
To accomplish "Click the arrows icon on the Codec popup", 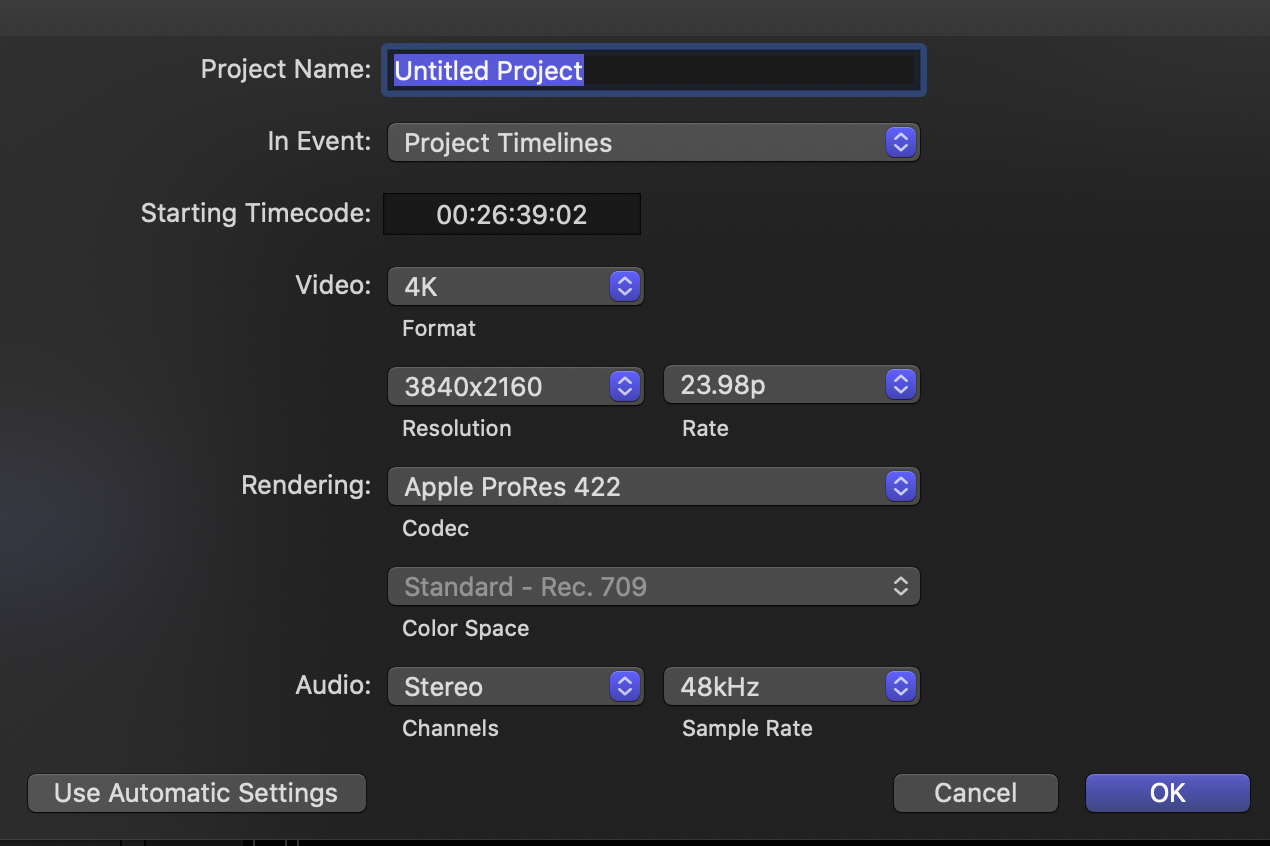I will tap(901, 487).
